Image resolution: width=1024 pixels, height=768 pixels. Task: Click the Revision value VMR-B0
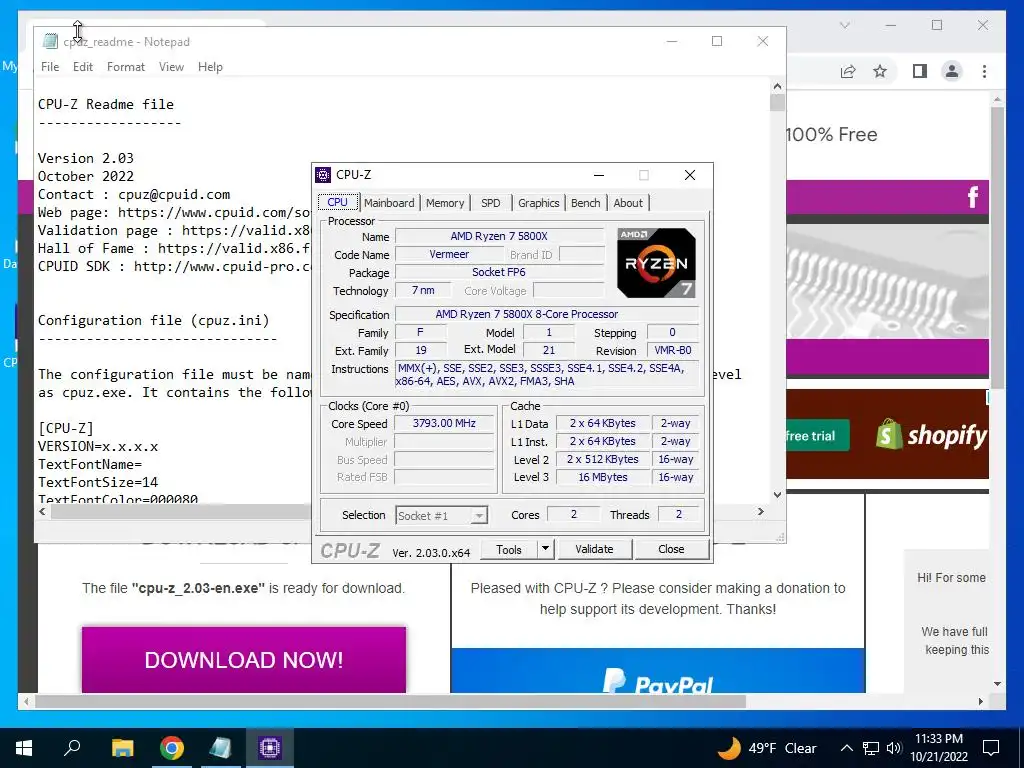[673, 351]
